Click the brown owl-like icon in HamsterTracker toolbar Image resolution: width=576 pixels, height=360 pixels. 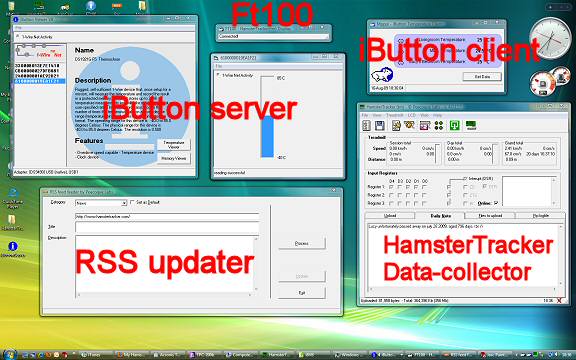[x=409, y=125]
